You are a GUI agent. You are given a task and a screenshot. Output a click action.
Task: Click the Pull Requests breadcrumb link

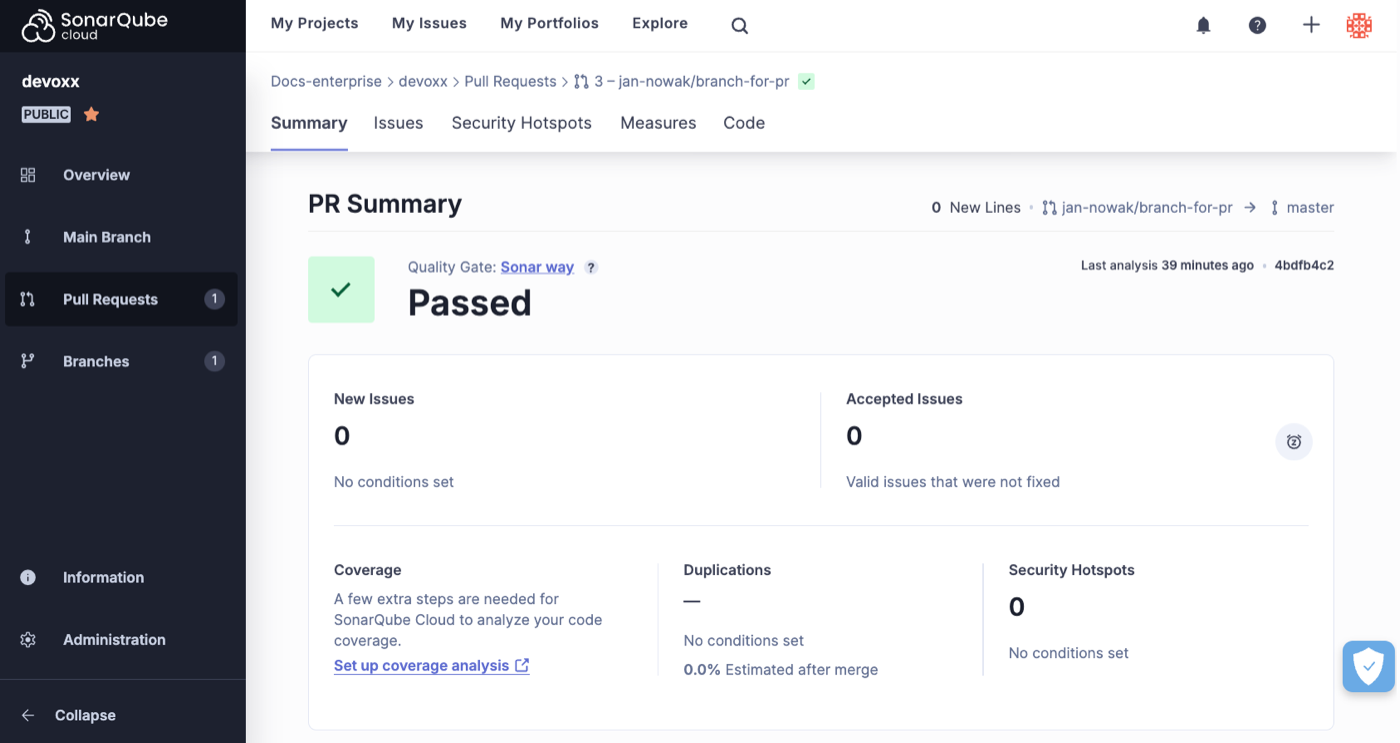tap(510, 81)
